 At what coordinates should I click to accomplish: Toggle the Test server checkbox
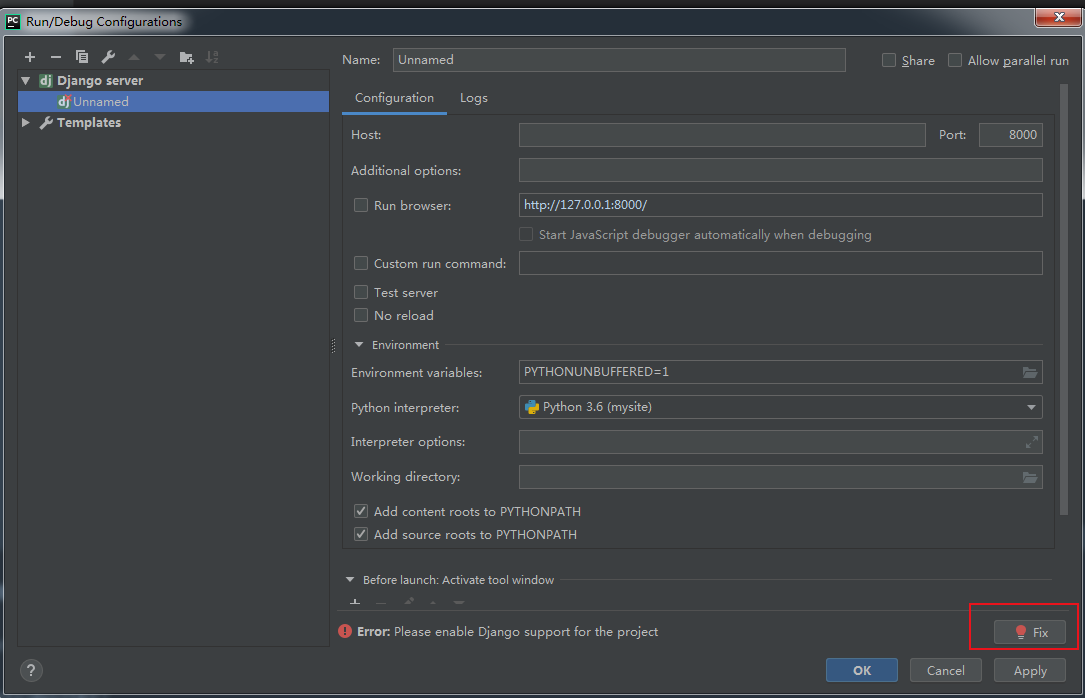coord(361,292)
